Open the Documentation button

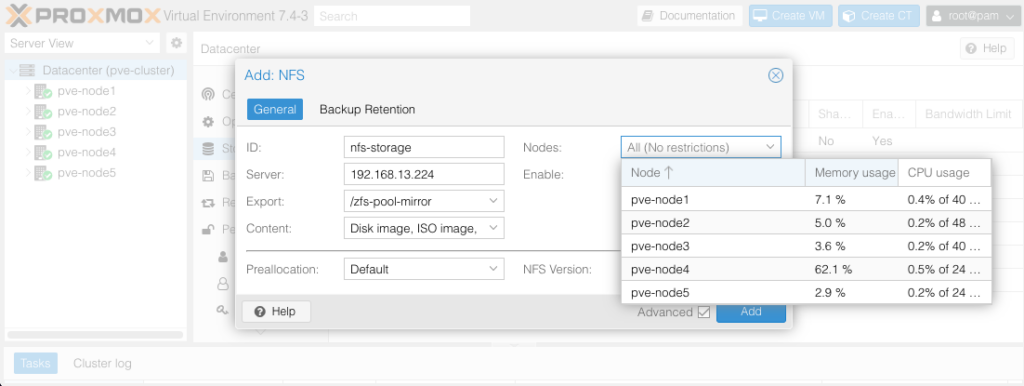[x=690, y=16]
